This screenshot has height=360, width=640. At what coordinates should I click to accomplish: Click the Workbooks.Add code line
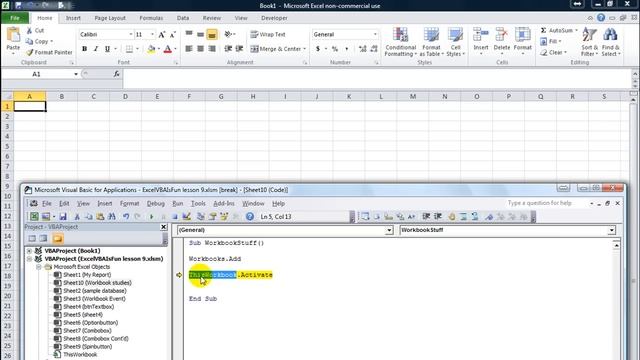215,259
